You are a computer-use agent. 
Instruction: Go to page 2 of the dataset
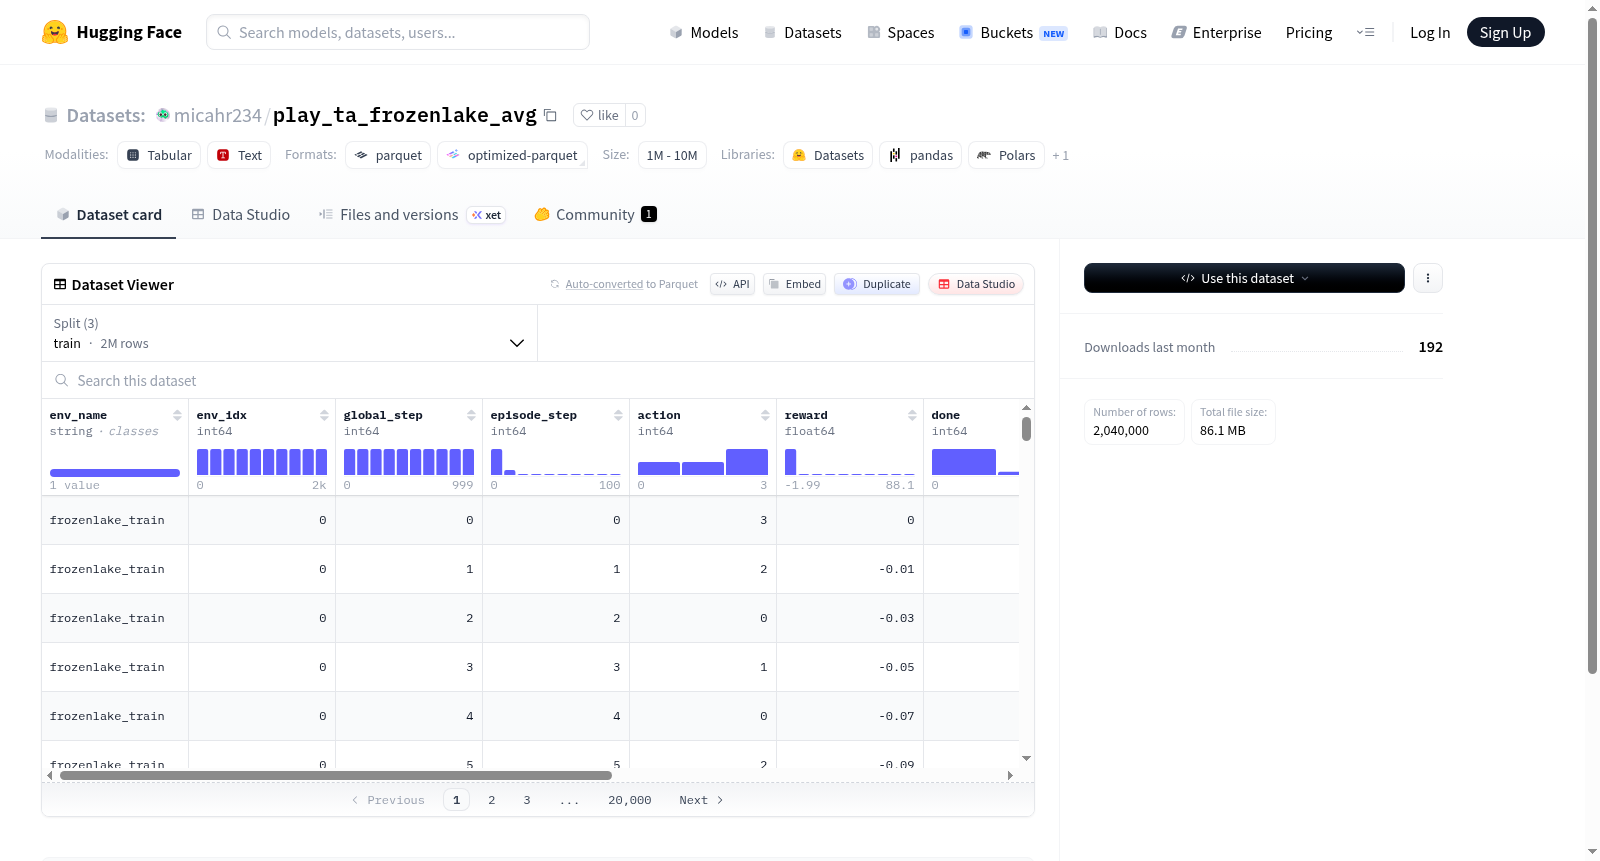click(x=492, y=800)
